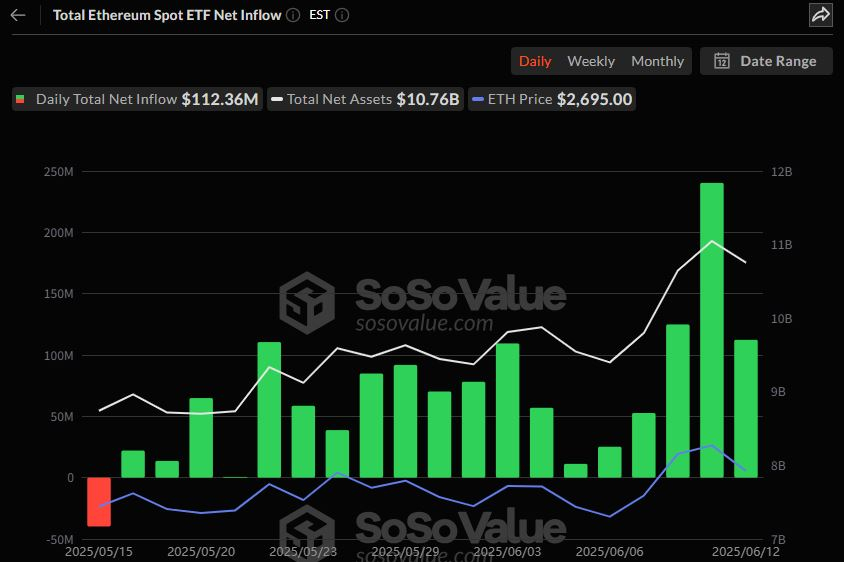This screenshot has width=844, height=562.
Task: Click the back arrow icon
Action: point(18,15)
